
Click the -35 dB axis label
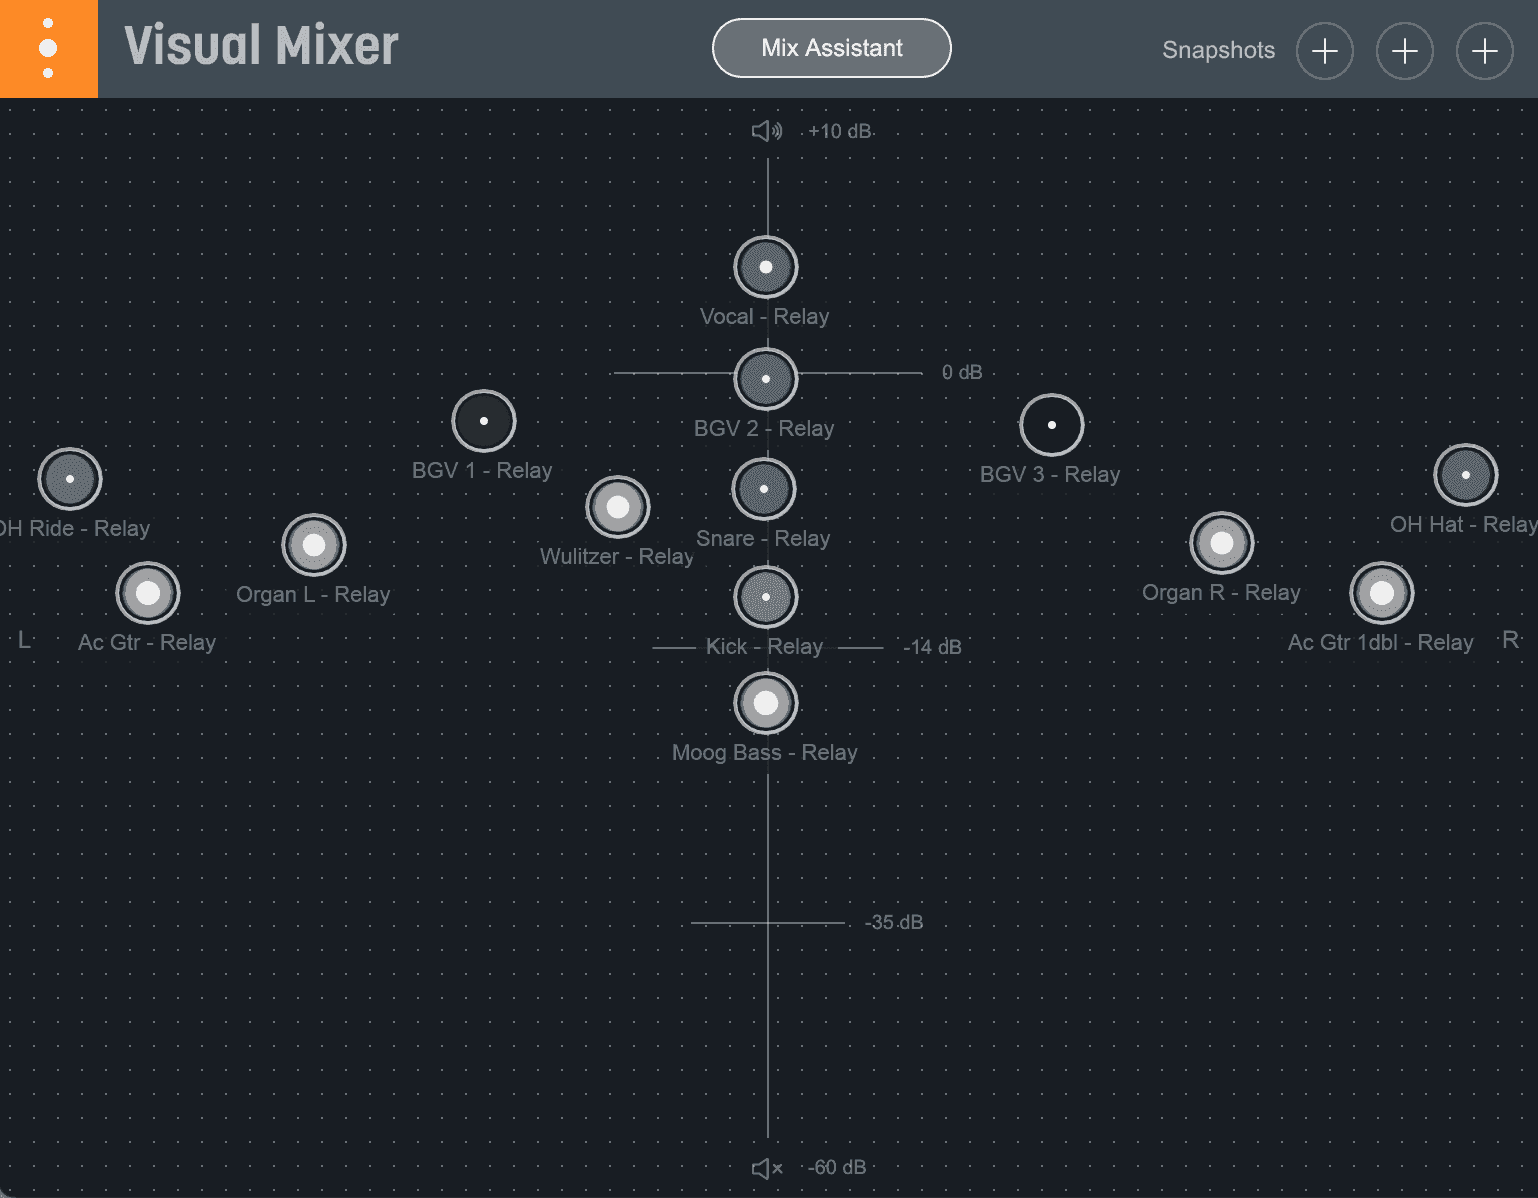click(x=894, y=922)
